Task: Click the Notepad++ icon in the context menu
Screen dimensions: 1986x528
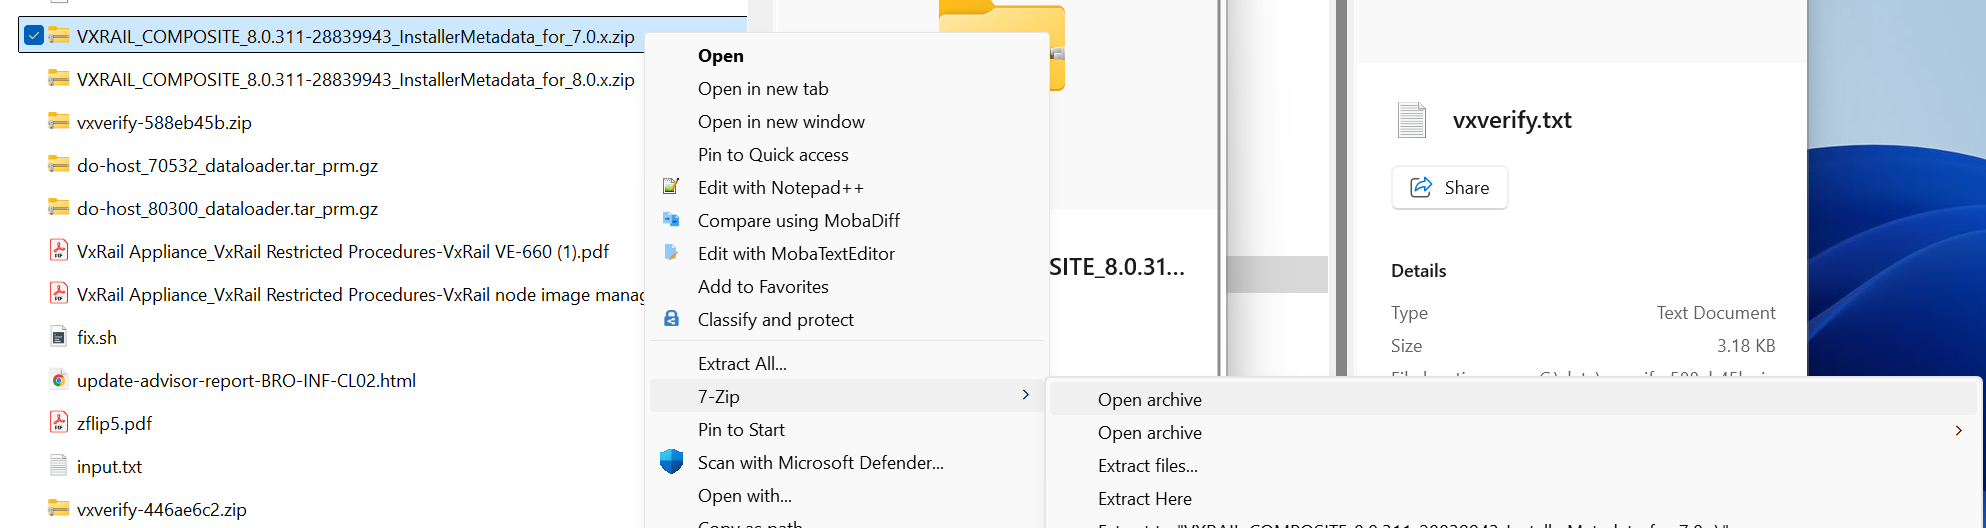Action: pos(671,187)
